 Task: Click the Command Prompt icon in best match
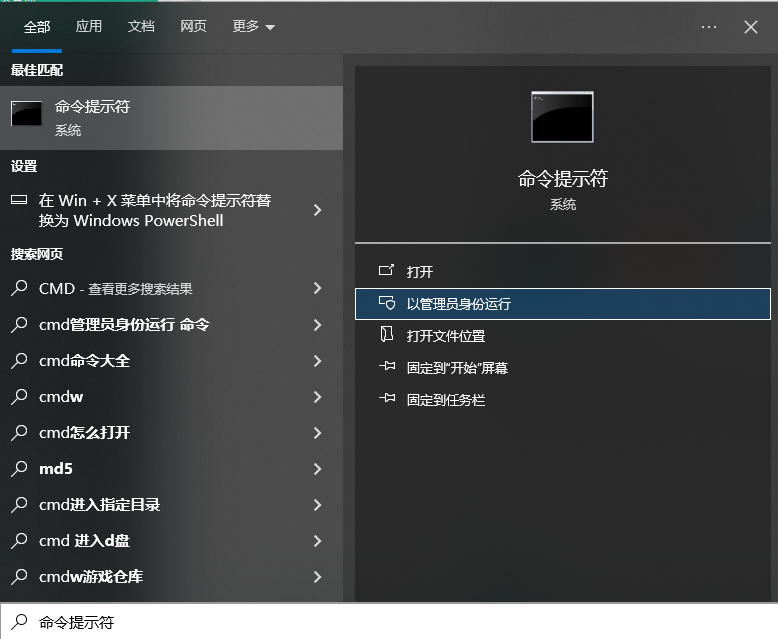click(x=26, y=114)
